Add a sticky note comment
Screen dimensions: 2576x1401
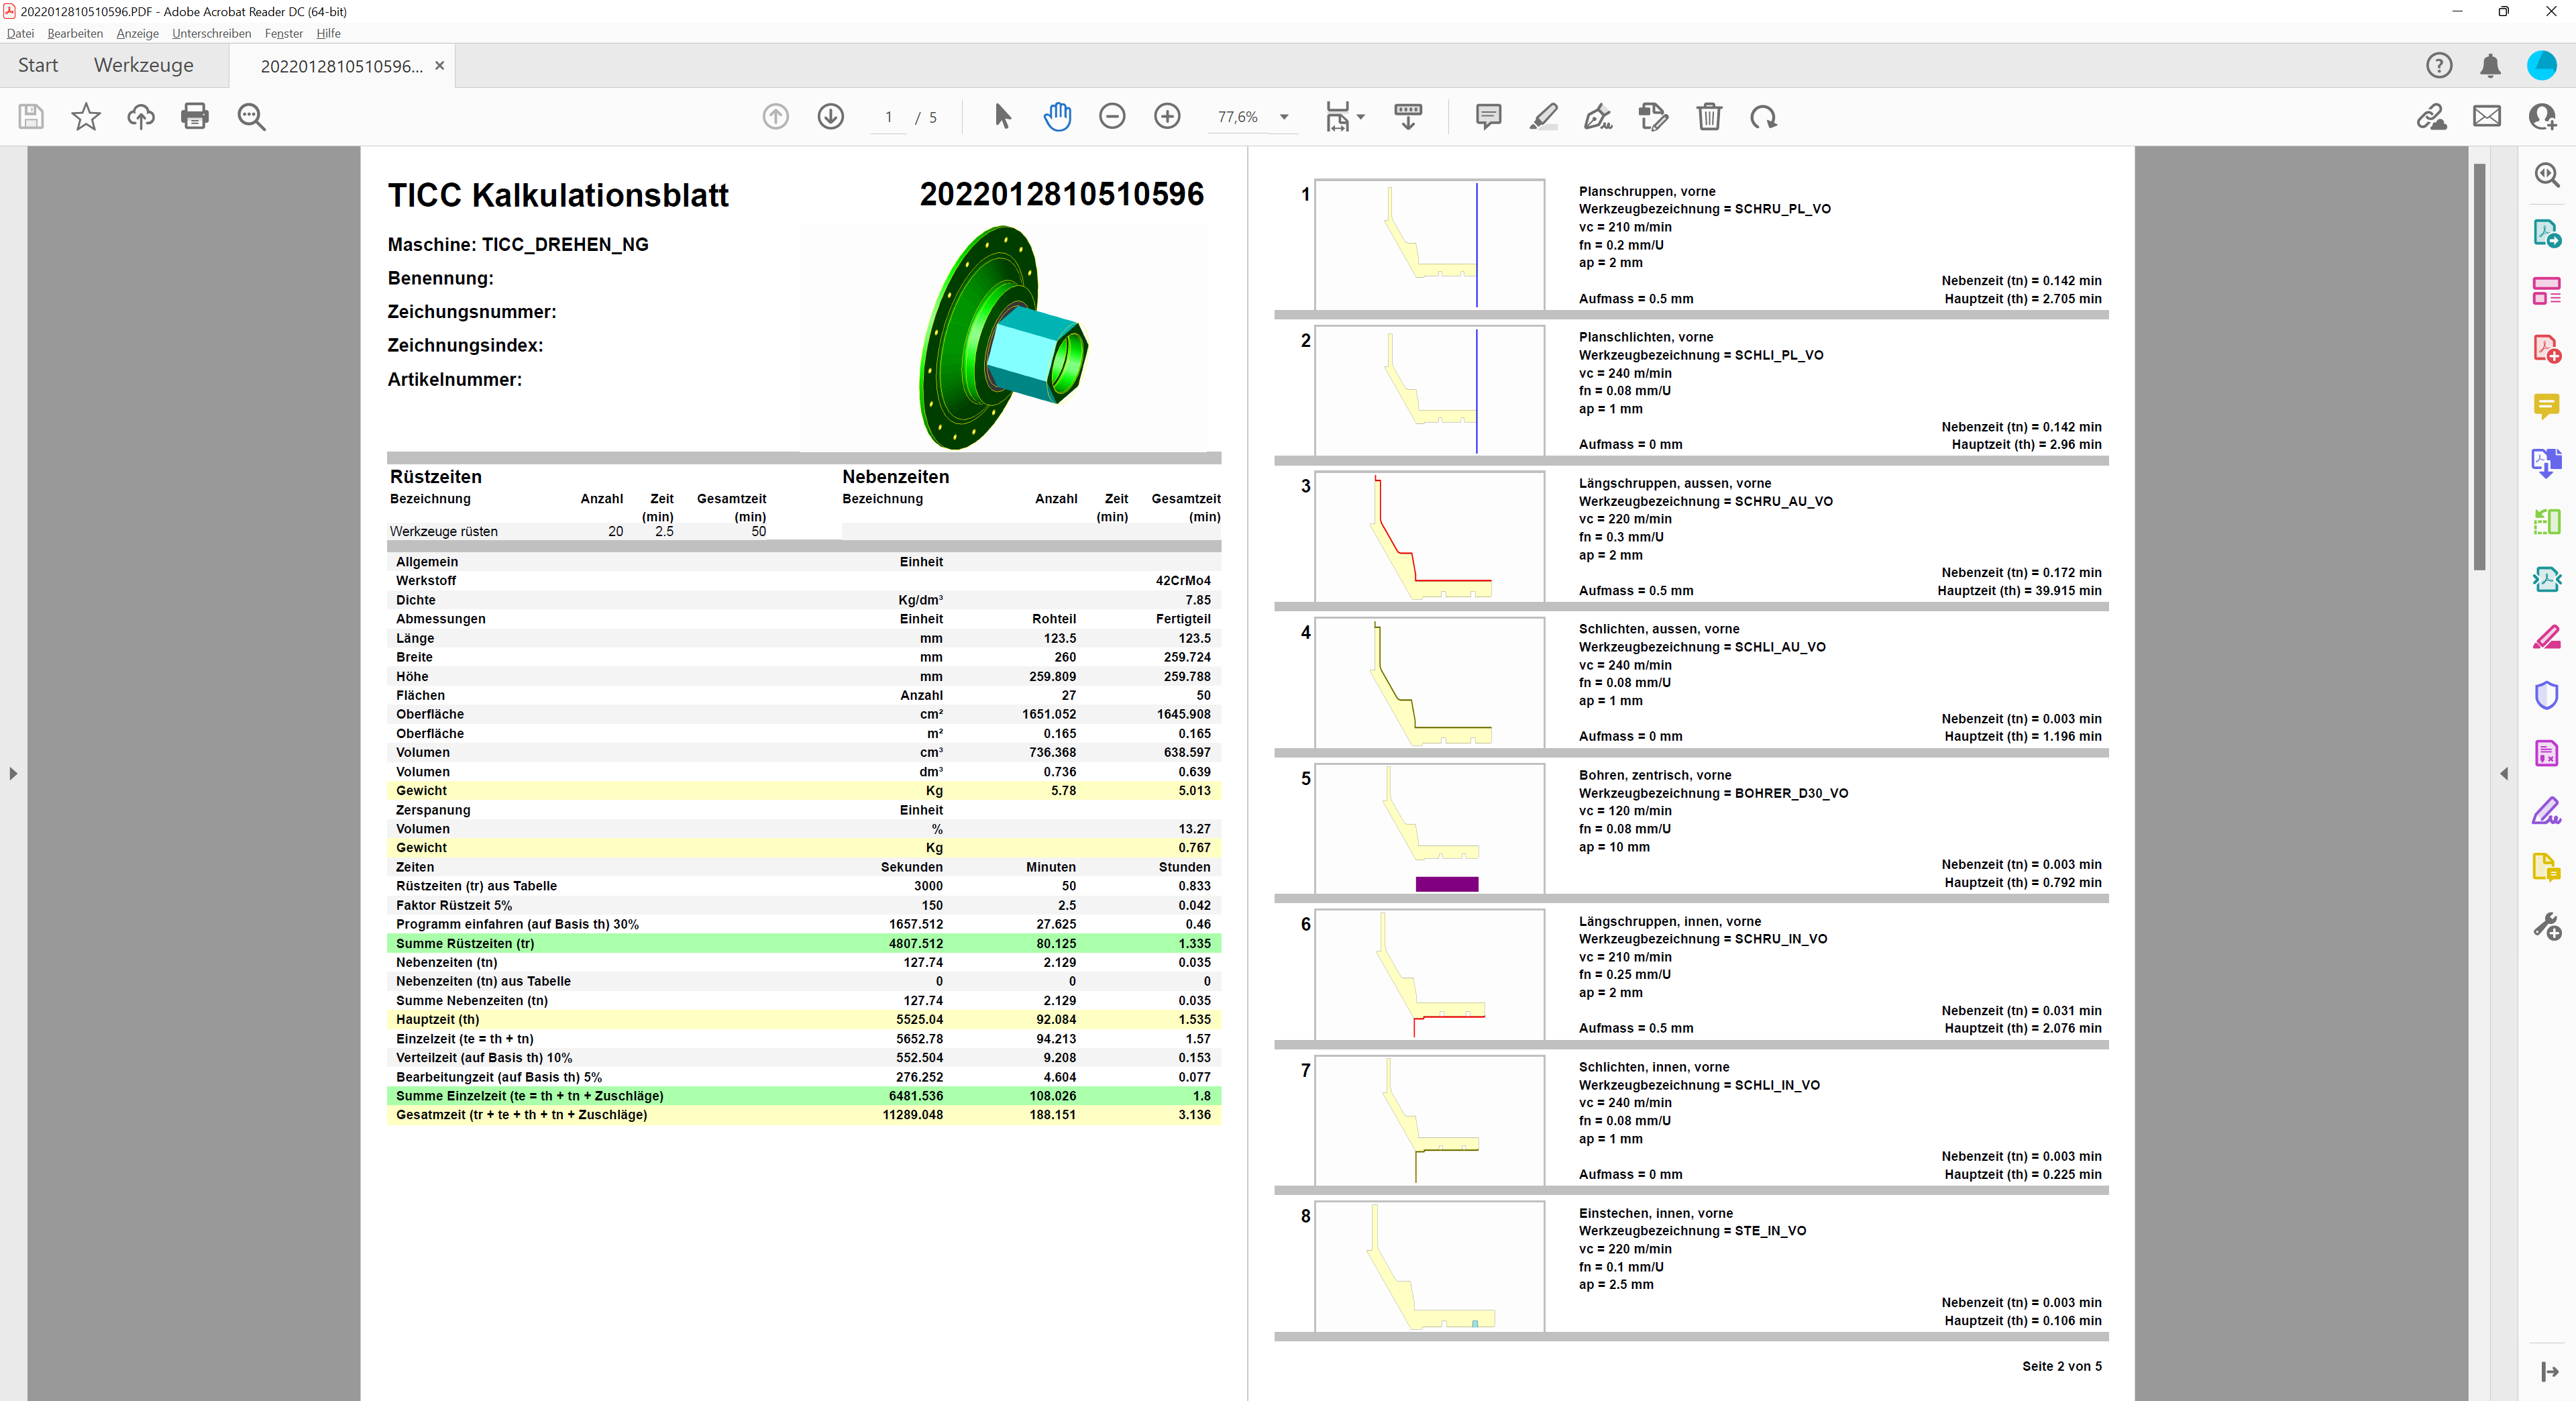click(1488, 117)
